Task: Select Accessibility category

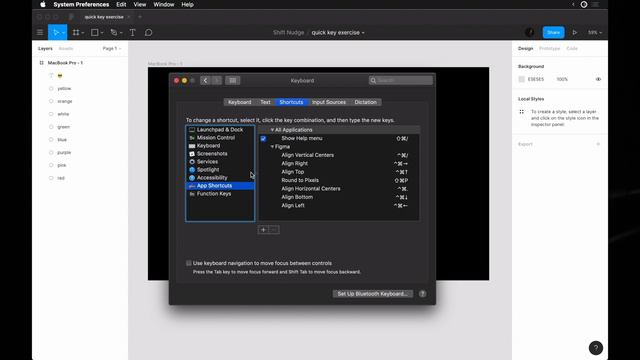Action: click(220, 178)
